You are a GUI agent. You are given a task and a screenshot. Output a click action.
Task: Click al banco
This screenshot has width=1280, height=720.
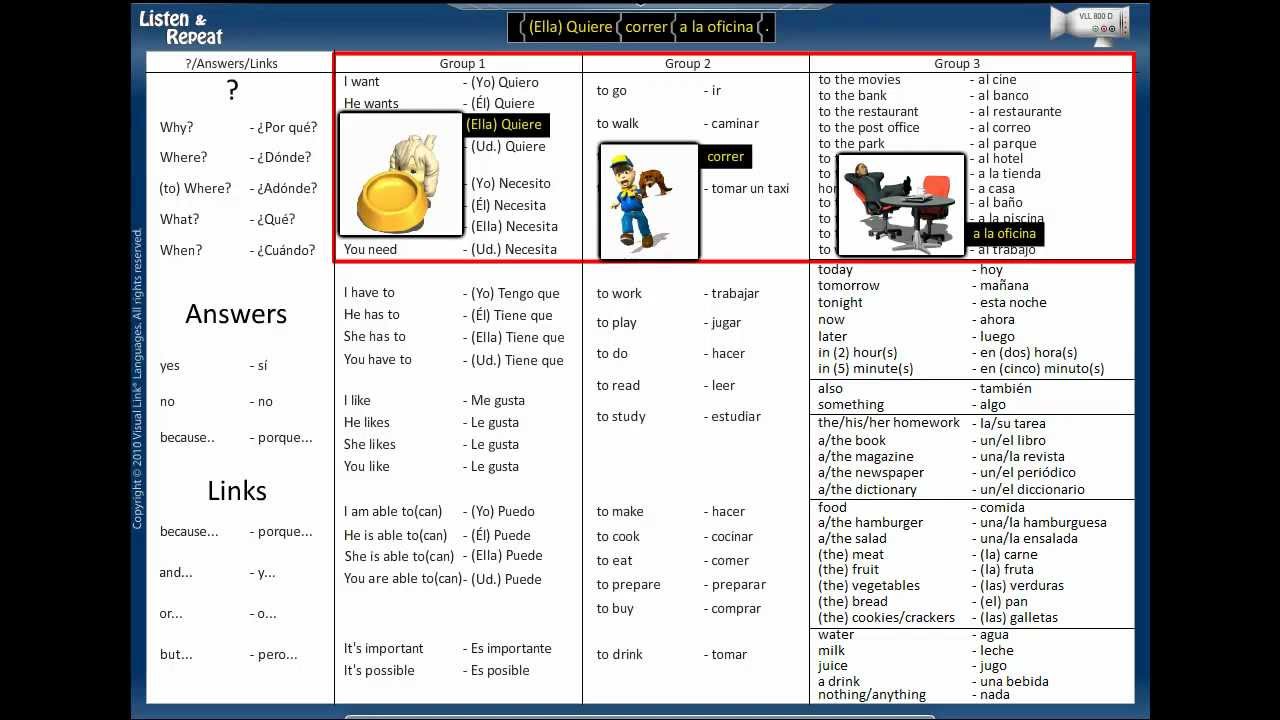pos(1003,96)
